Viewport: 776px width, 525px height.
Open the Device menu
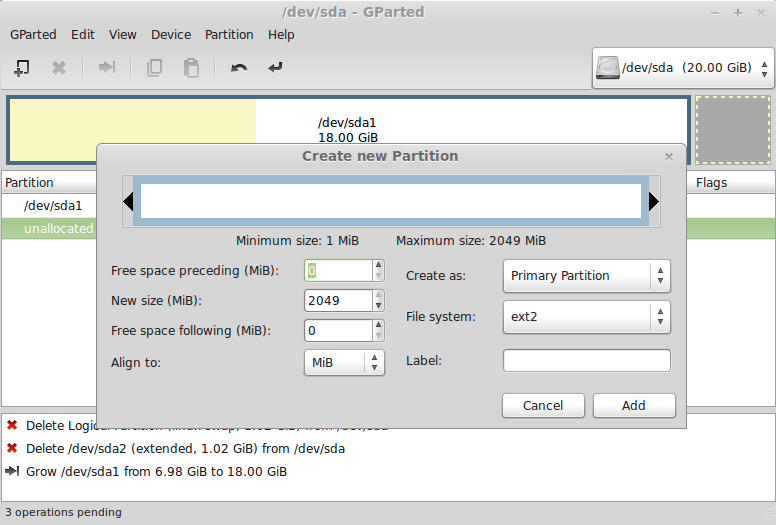coord(171,34)
